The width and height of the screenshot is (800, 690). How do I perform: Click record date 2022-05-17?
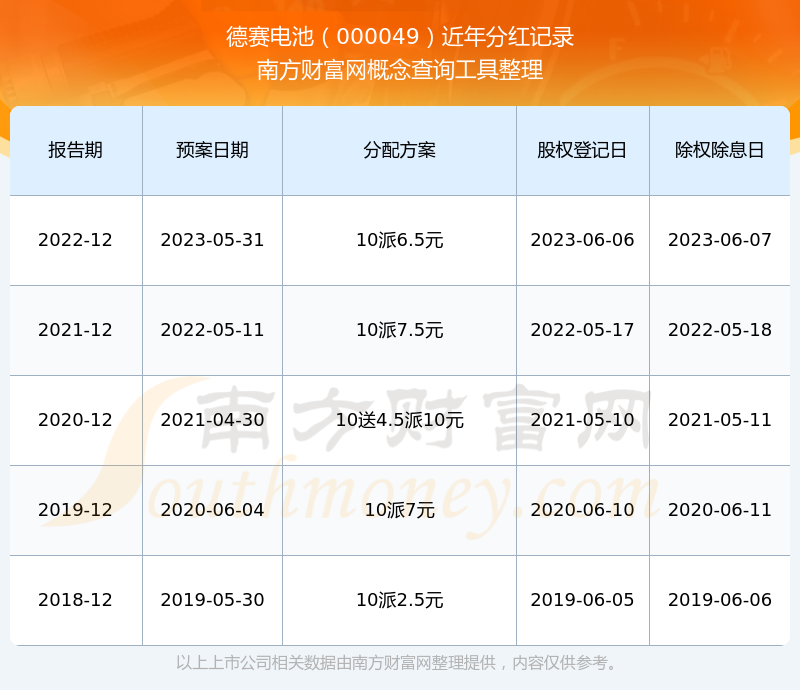582,330
